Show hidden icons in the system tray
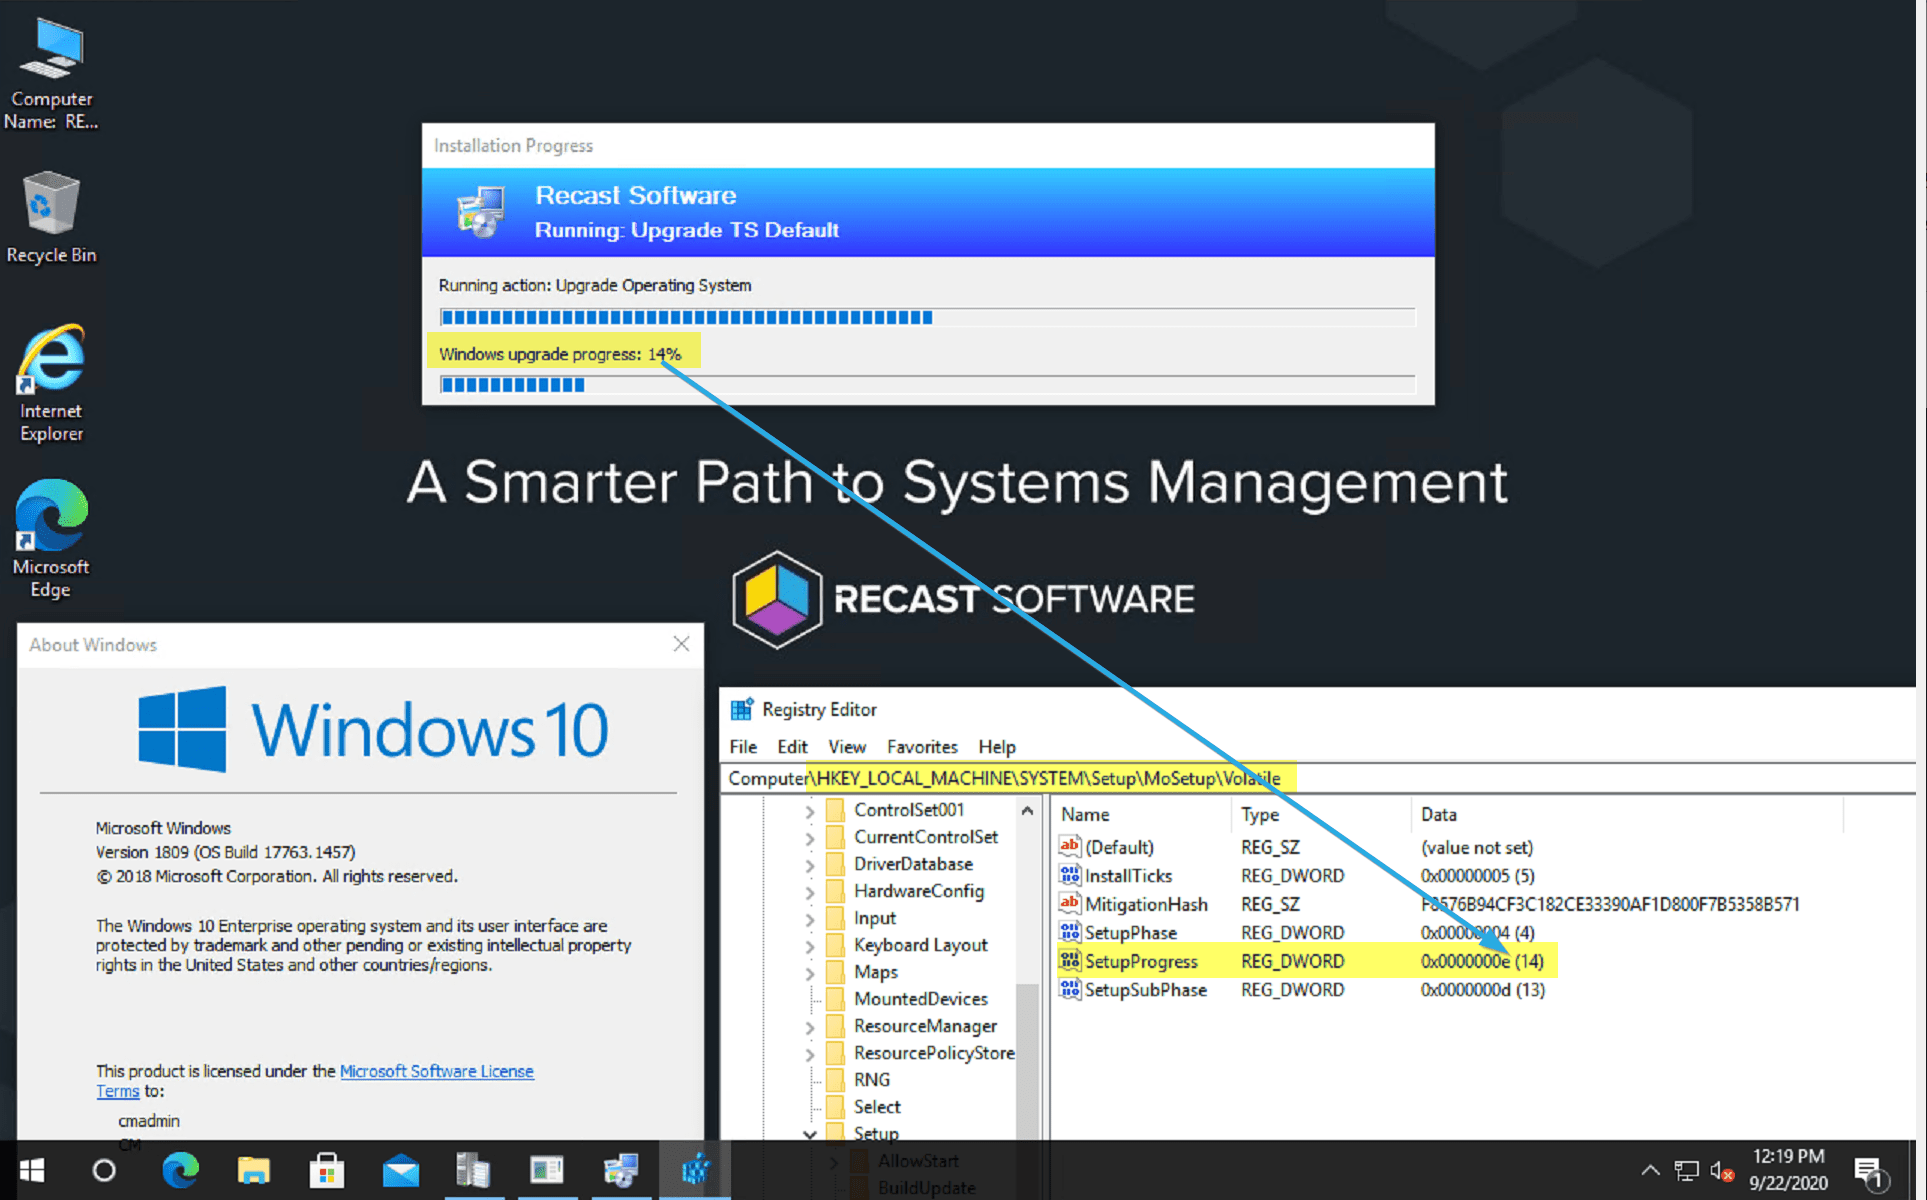1927x1200 pixels. (x=1650, y=1170)
